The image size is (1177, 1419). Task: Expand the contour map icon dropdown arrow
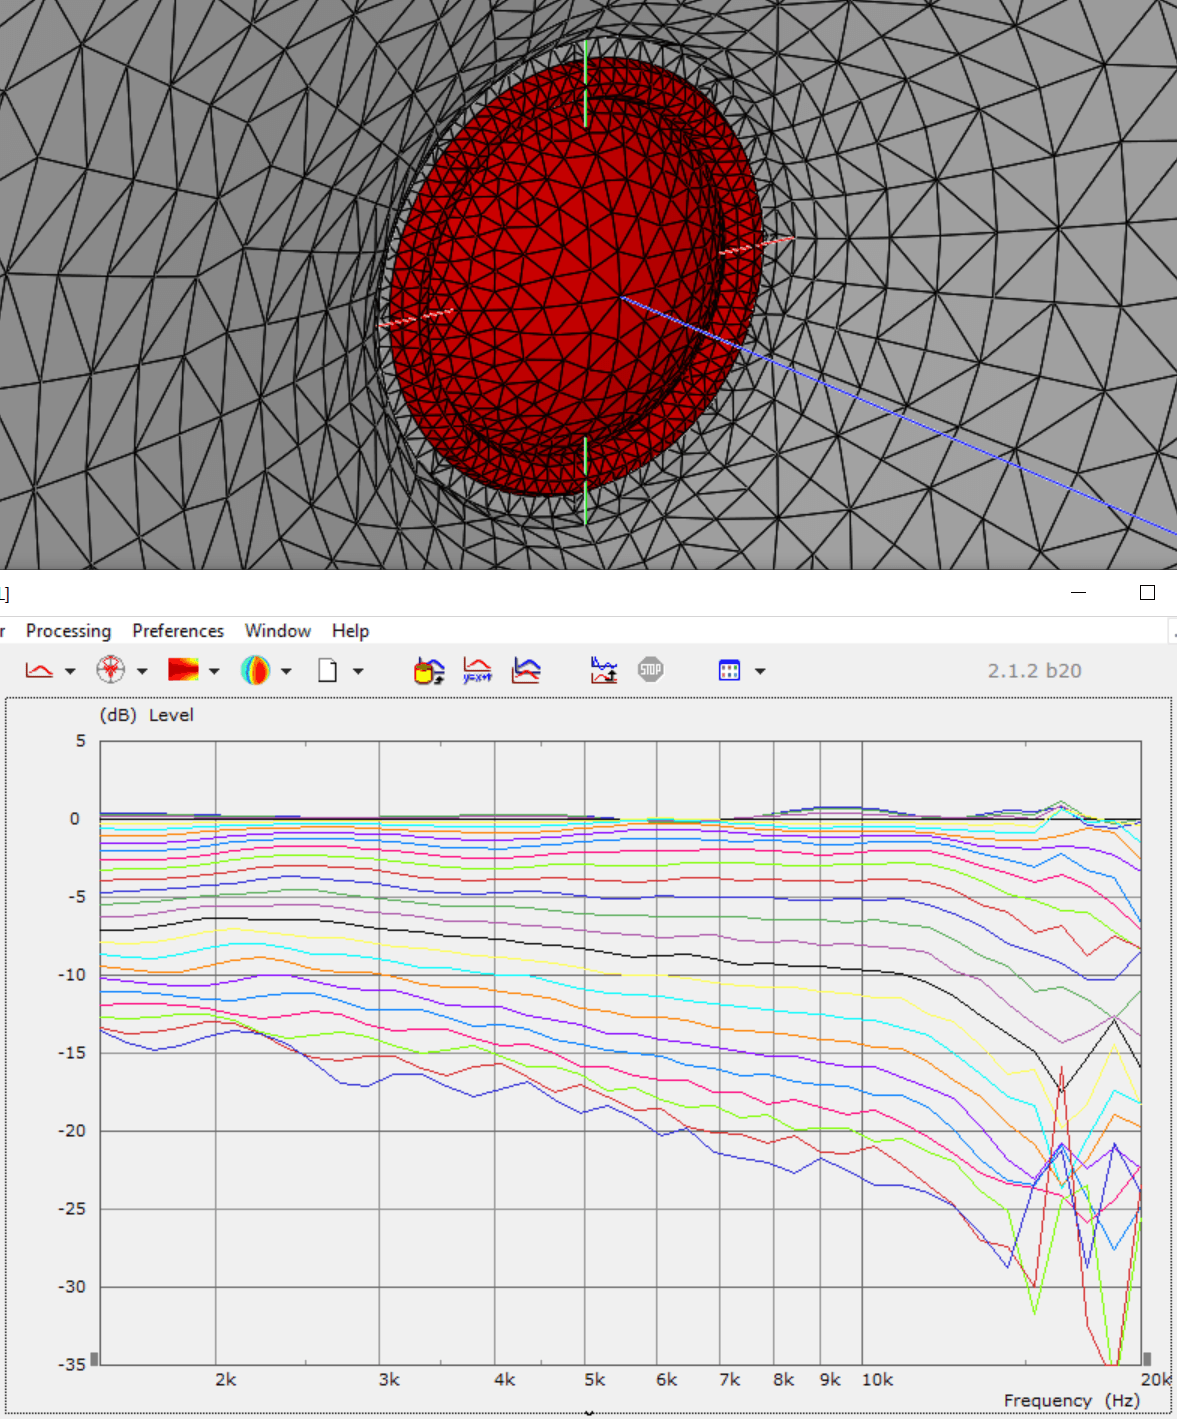(214, 671)
